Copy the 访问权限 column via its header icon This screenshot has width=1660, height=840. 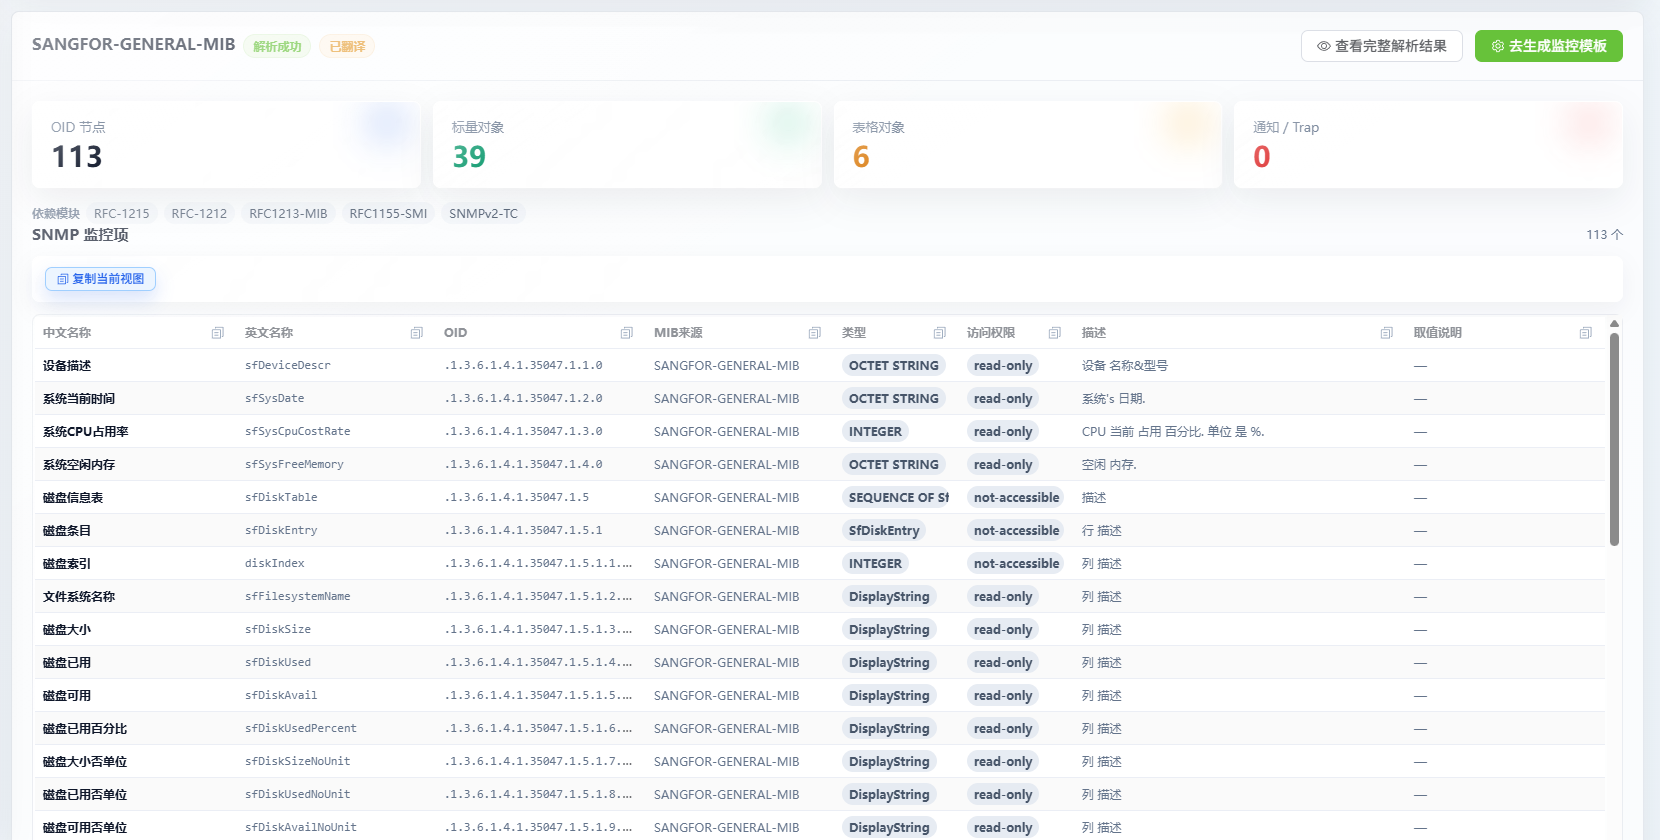tap(1055, 333)
